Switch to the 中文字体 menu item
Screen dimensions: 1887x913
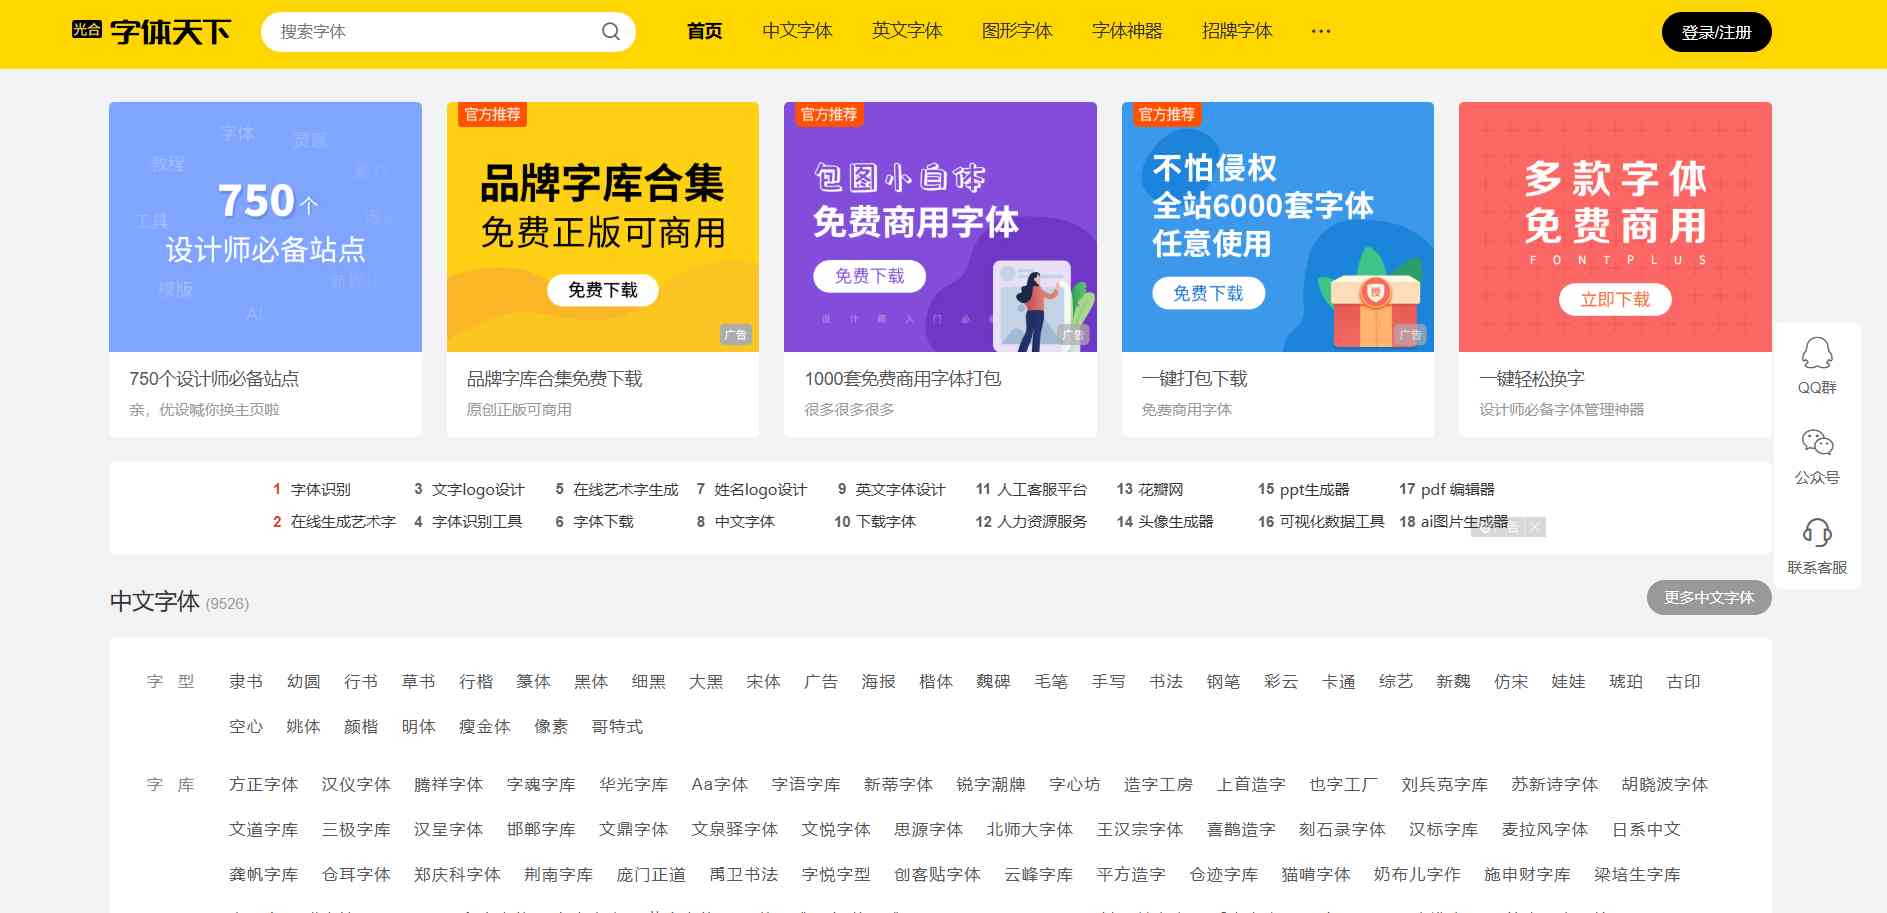coord(798,31)
